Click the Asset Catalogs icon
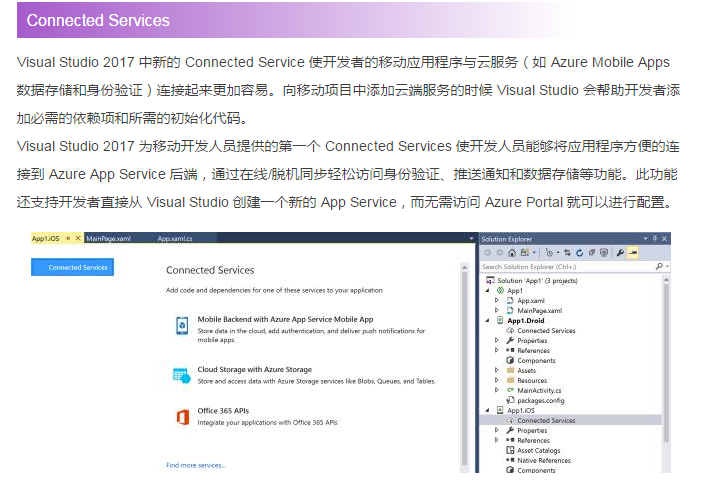 [x=510, y=450]
